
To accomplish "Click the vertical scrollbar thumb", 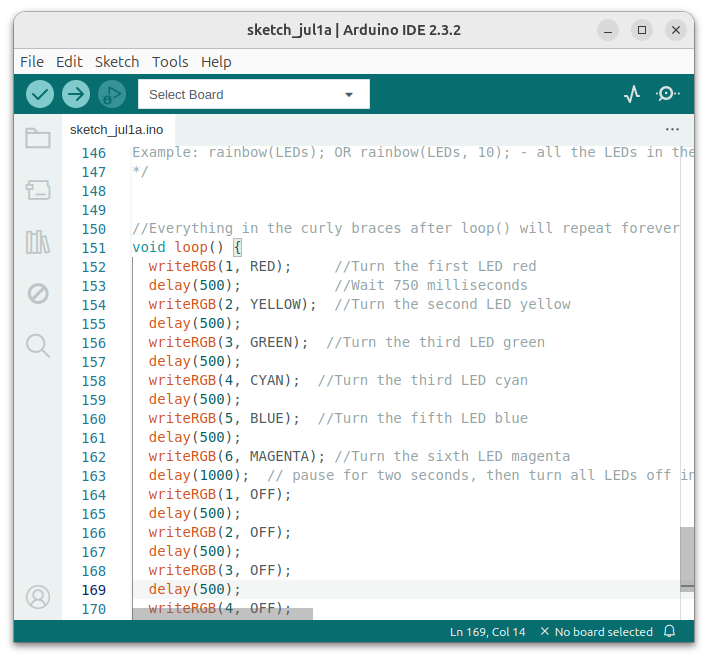I will pyautogui.click(x=687, y=559).
